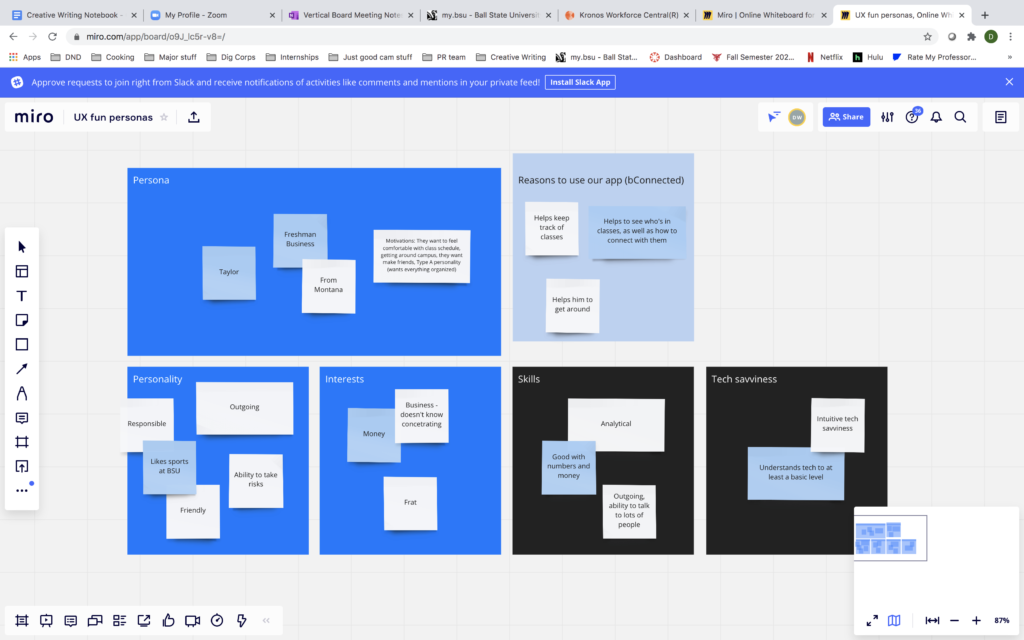1024x640 pixels.
Task: Star the UX fun personas board
Action: tap(164, 117)
